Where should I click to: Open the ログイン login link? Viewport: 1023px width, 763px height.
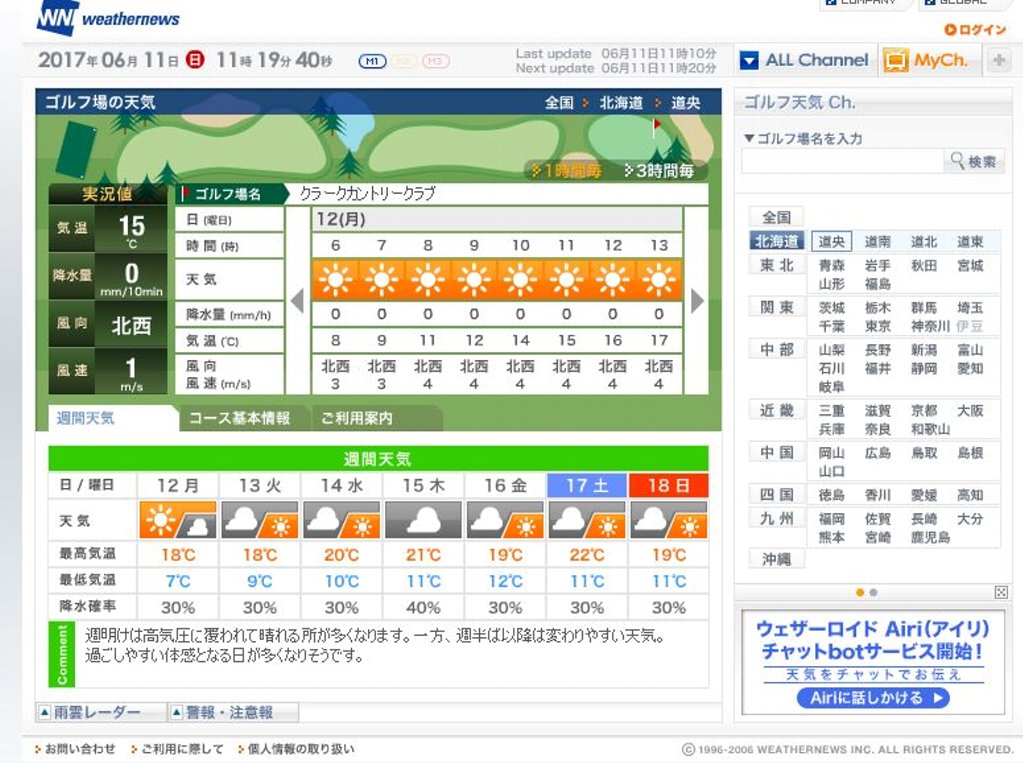975,29
